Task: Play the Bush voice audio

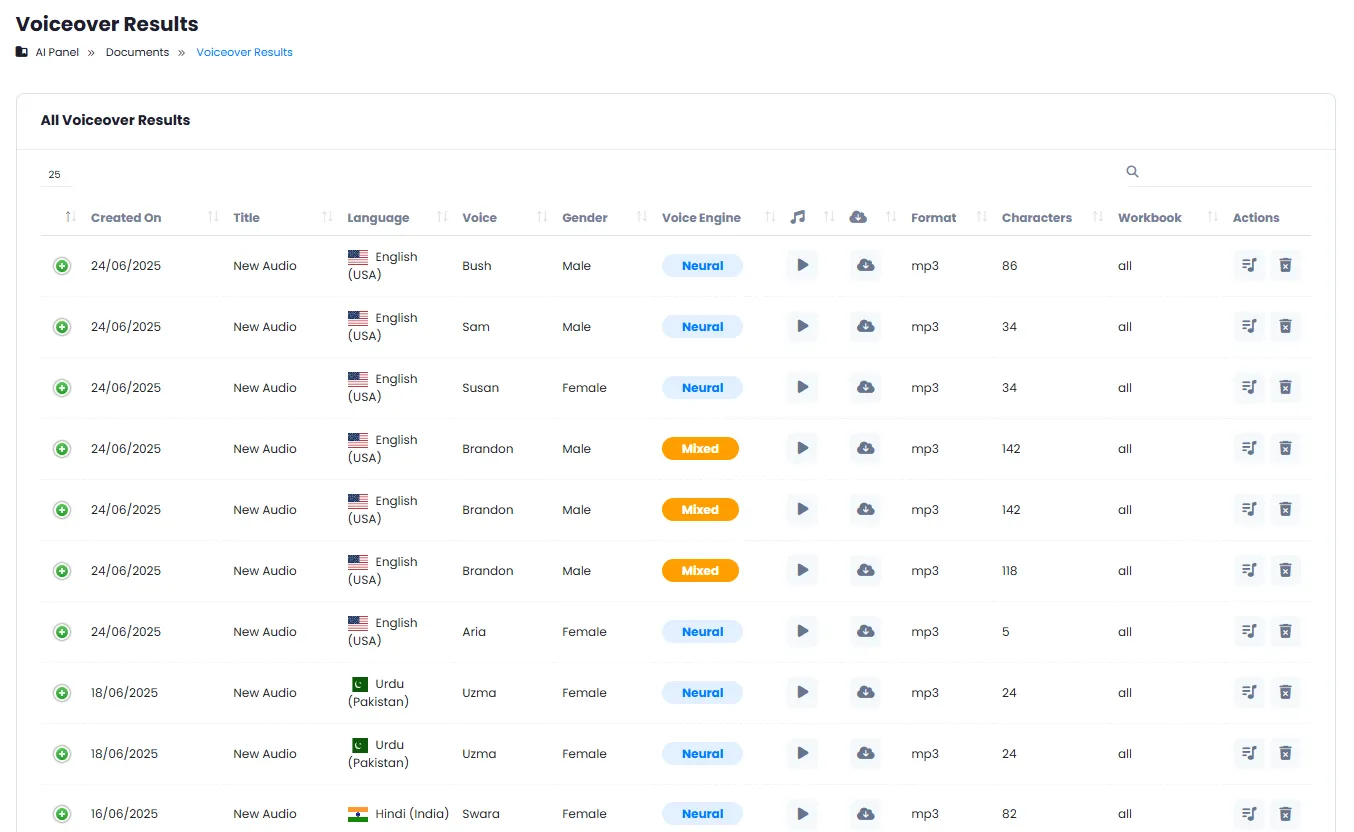Action: tap(802, 266)
